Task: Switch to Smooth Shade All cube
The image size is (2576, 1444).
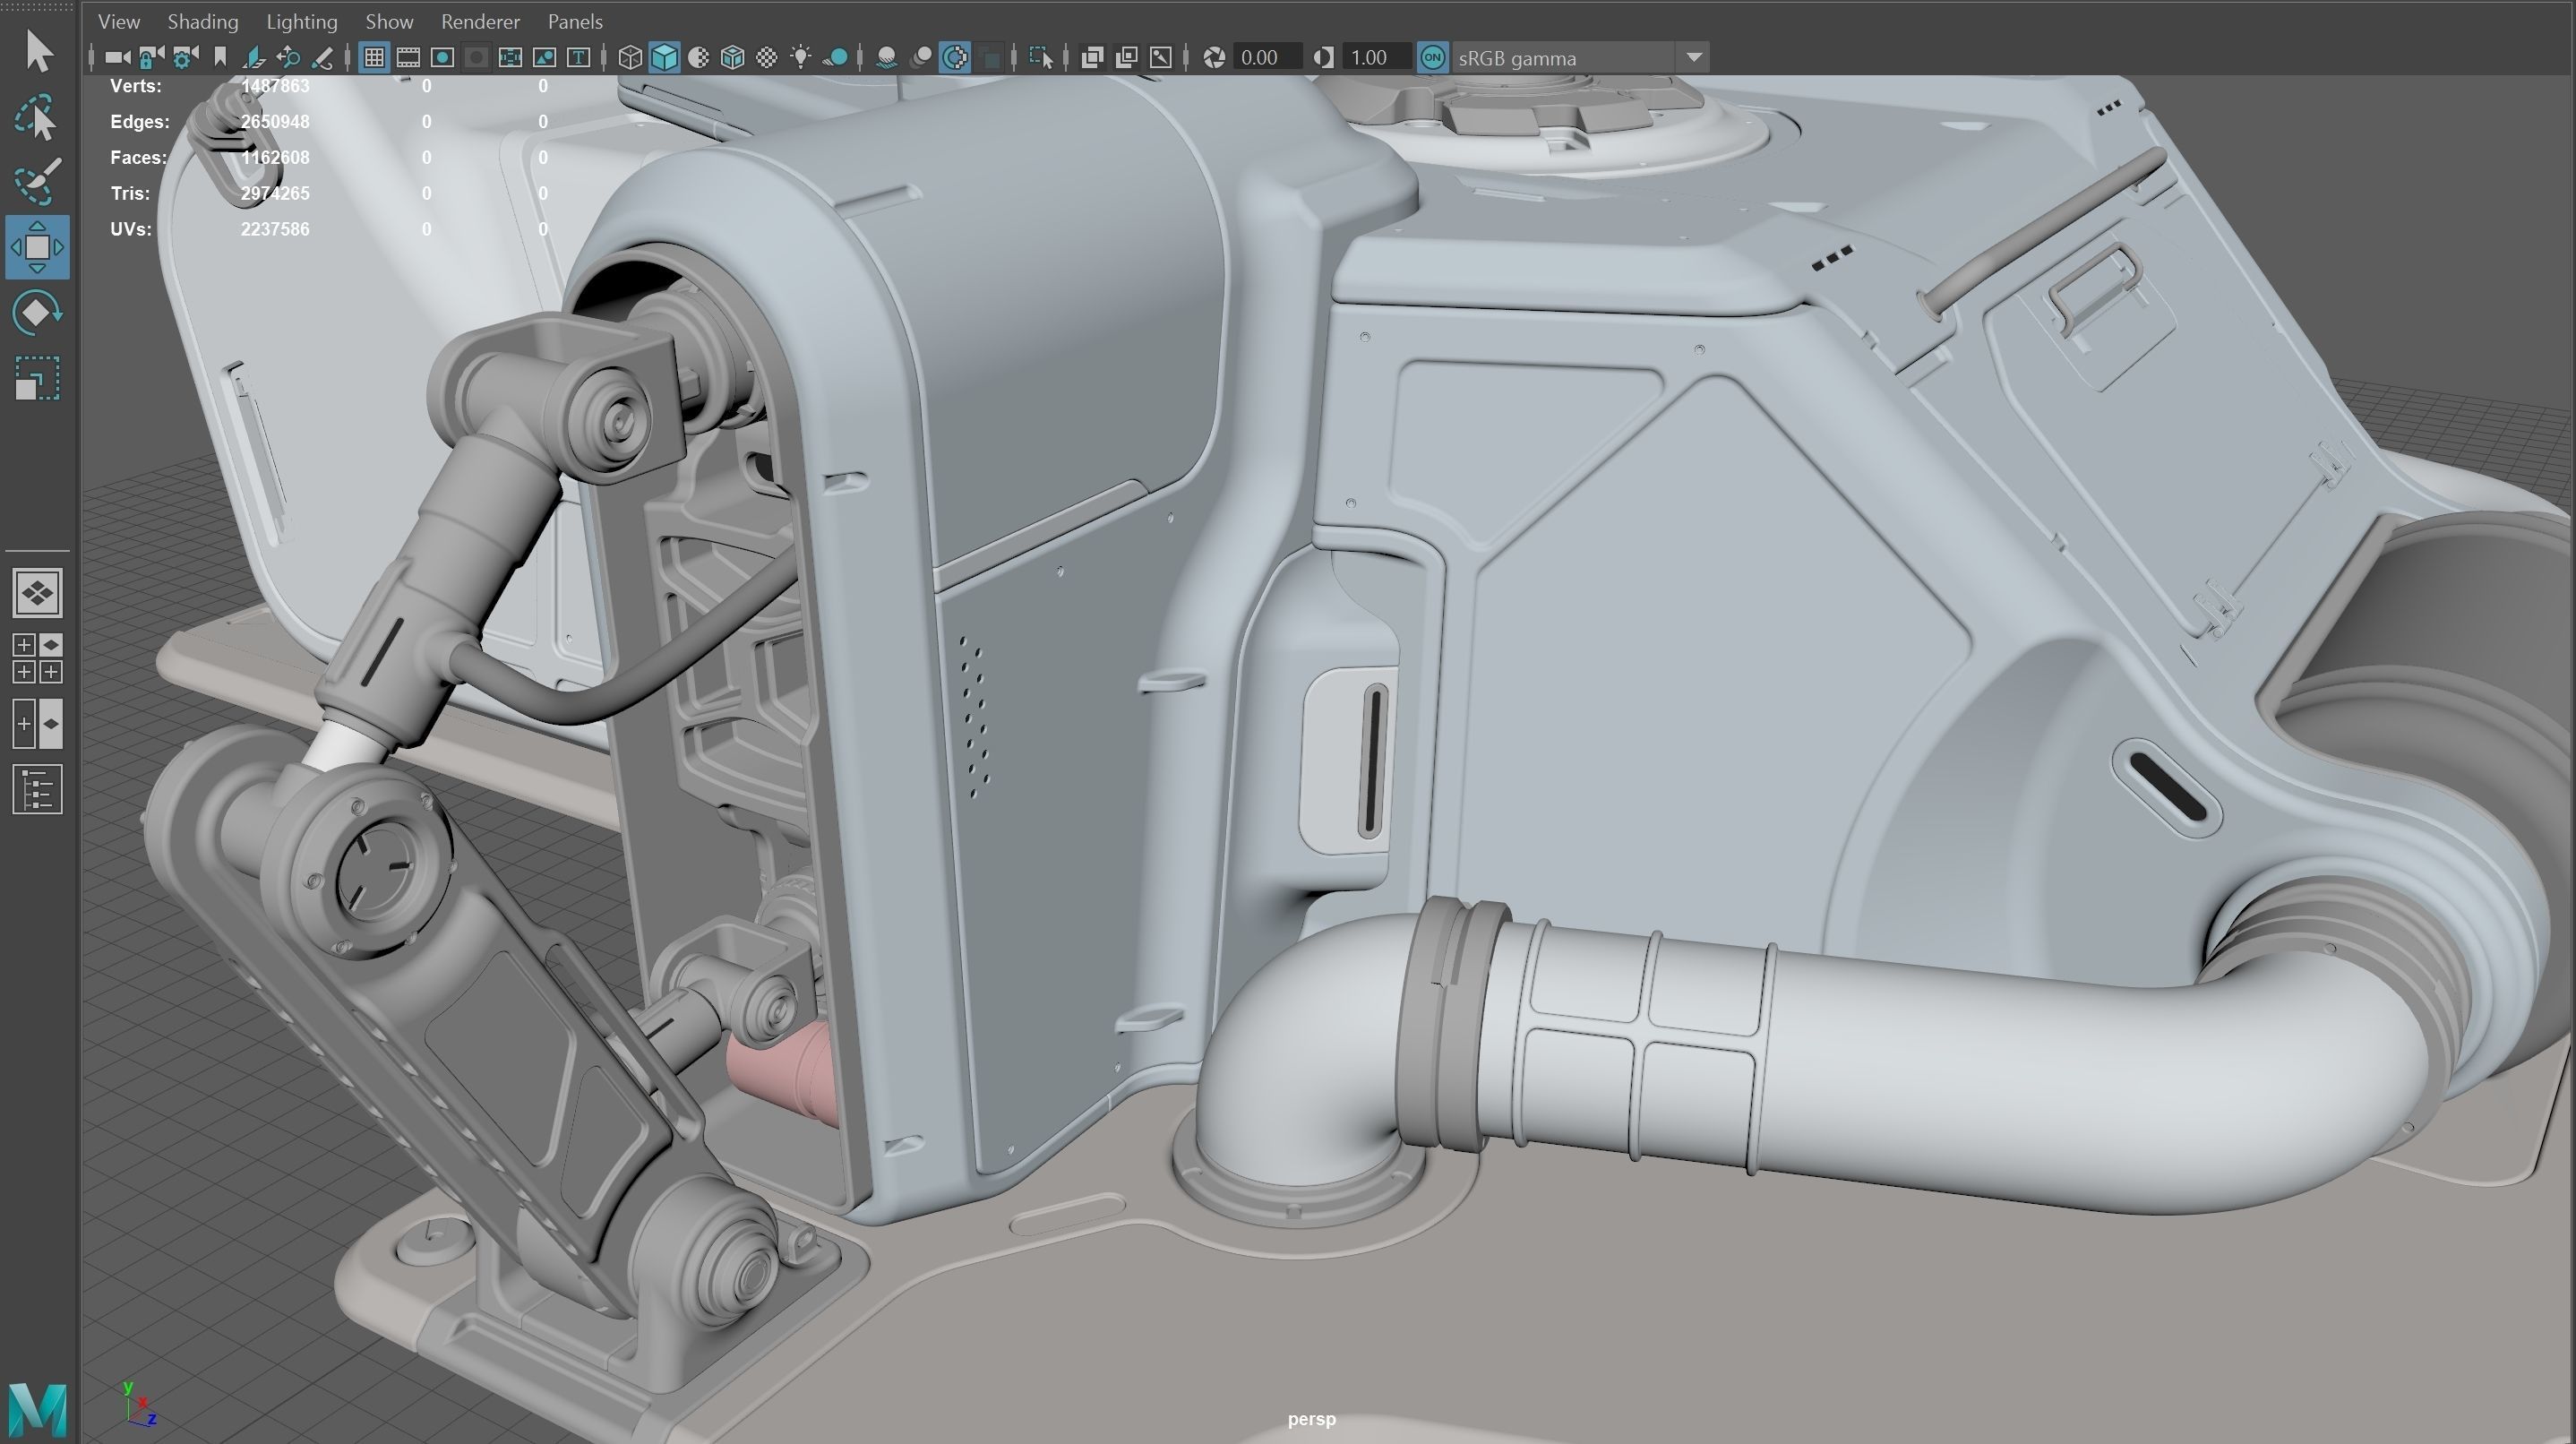Action: (664, 58)
